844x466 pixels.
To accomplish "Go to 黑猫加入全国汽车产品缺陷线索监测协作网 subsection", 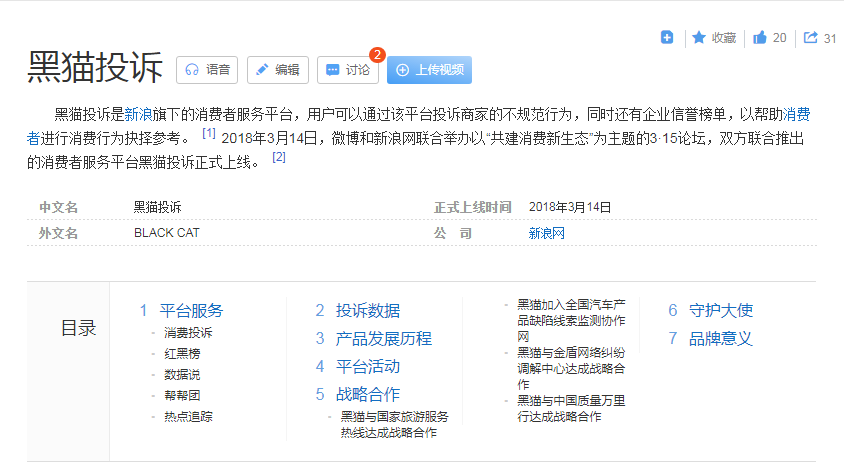I will [571, 321].
